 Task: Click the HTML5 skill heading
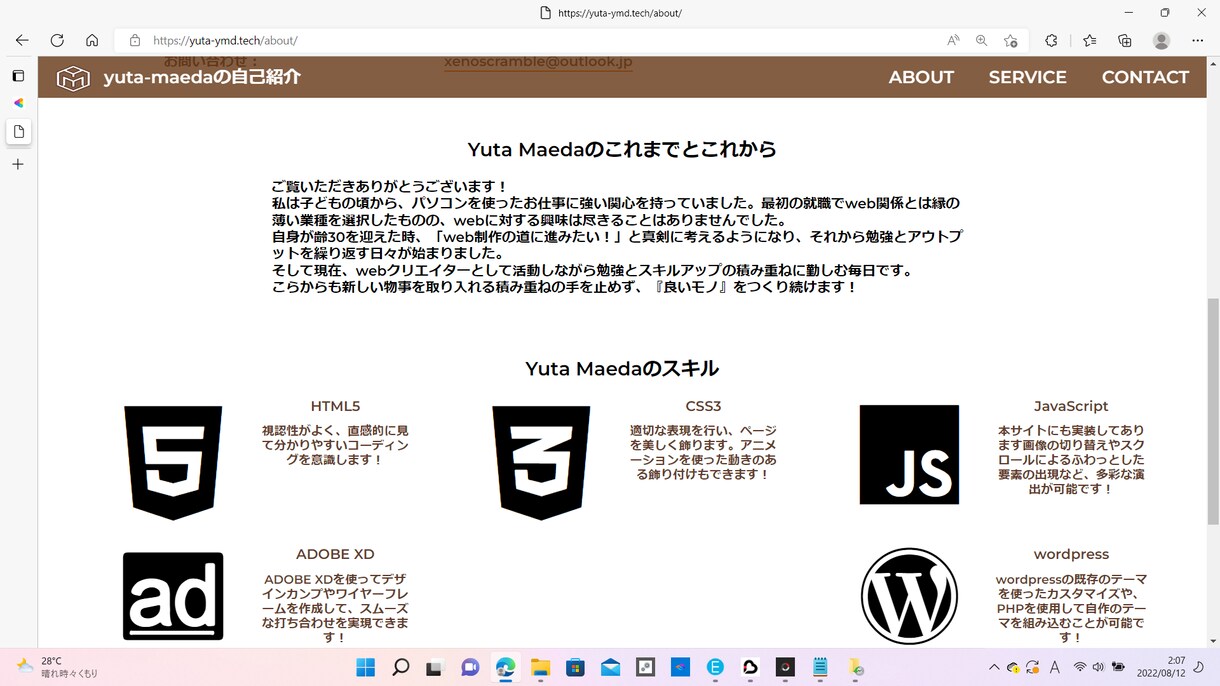335,406
